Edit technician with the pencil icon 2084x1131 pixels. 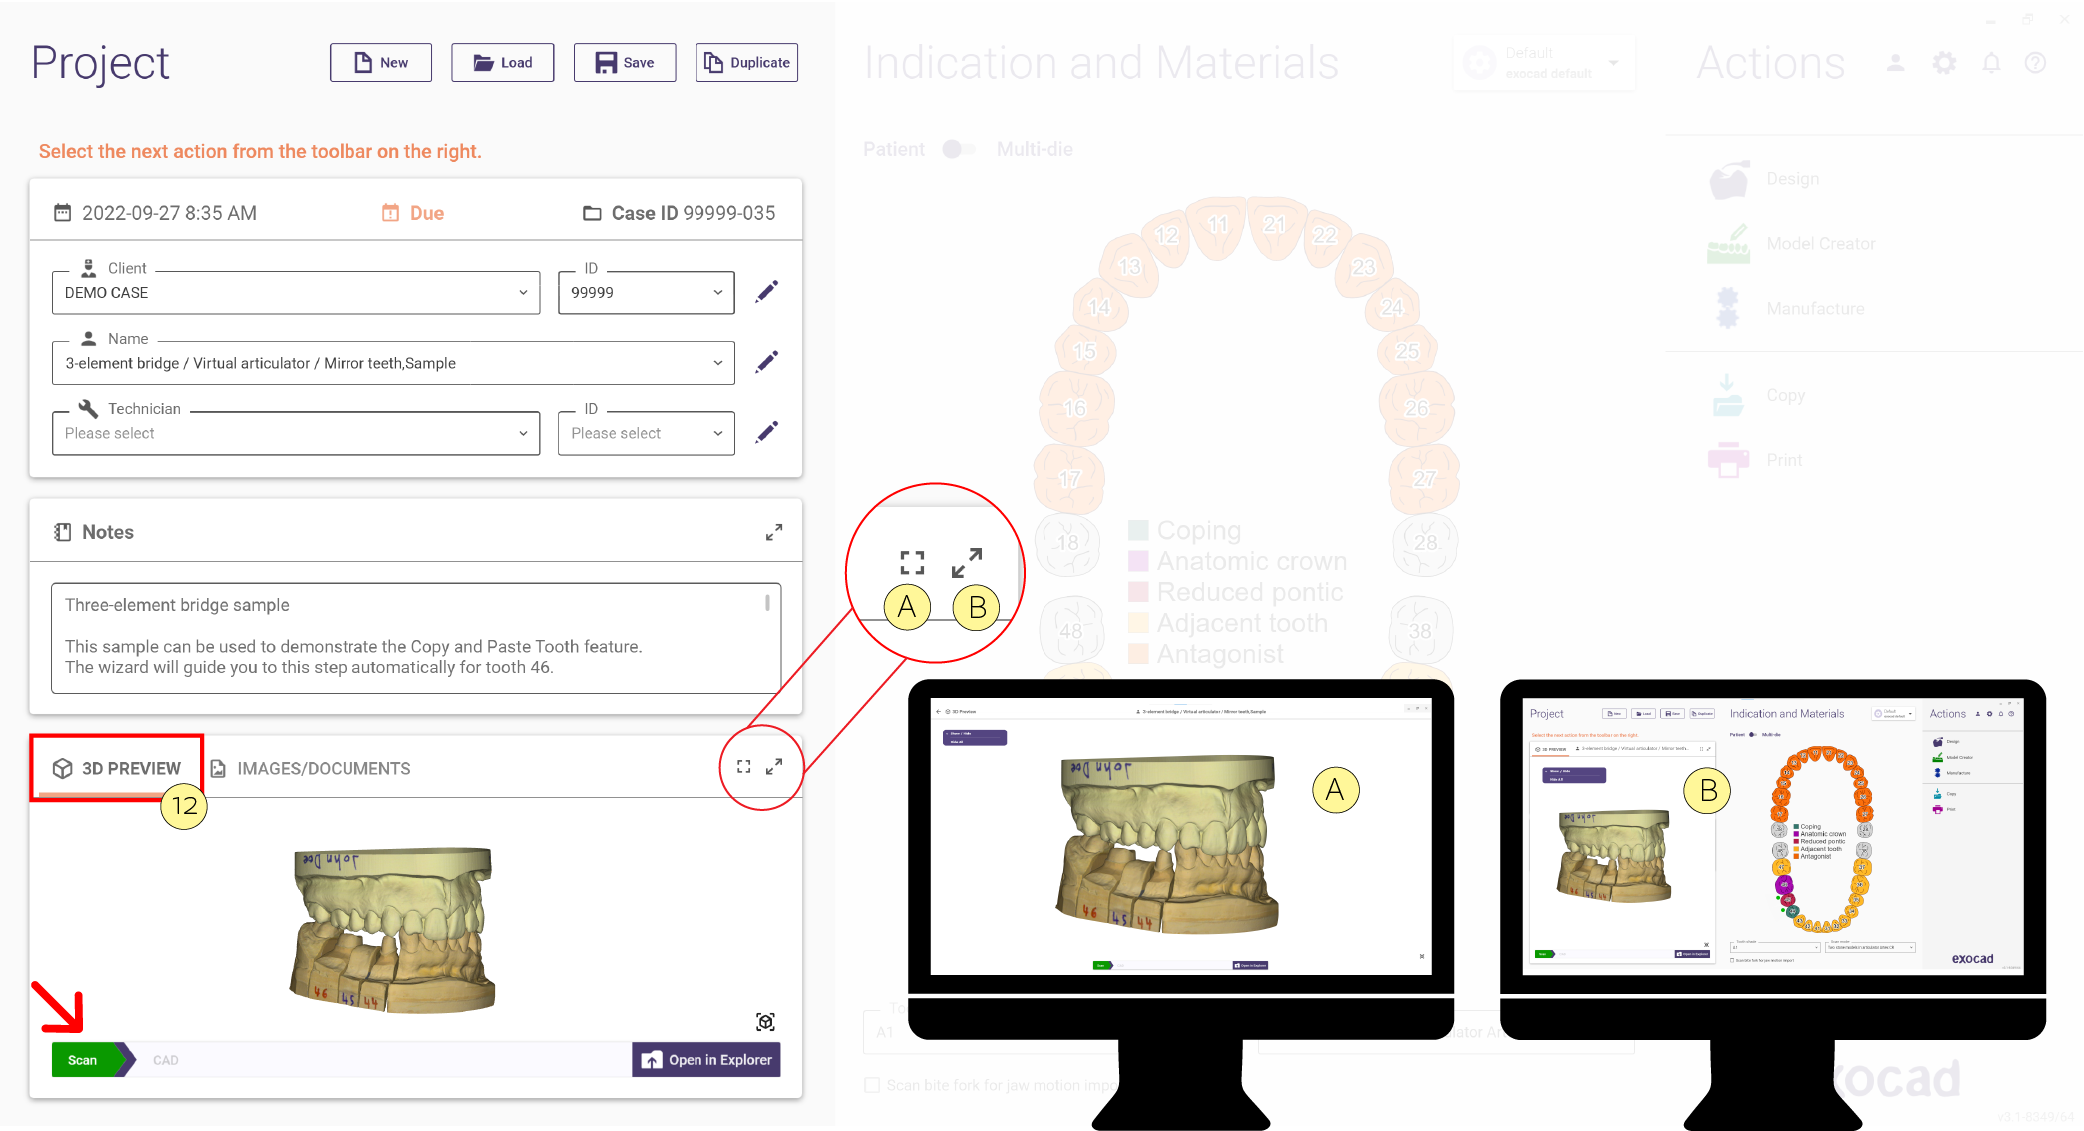click(x=767, y=432)
